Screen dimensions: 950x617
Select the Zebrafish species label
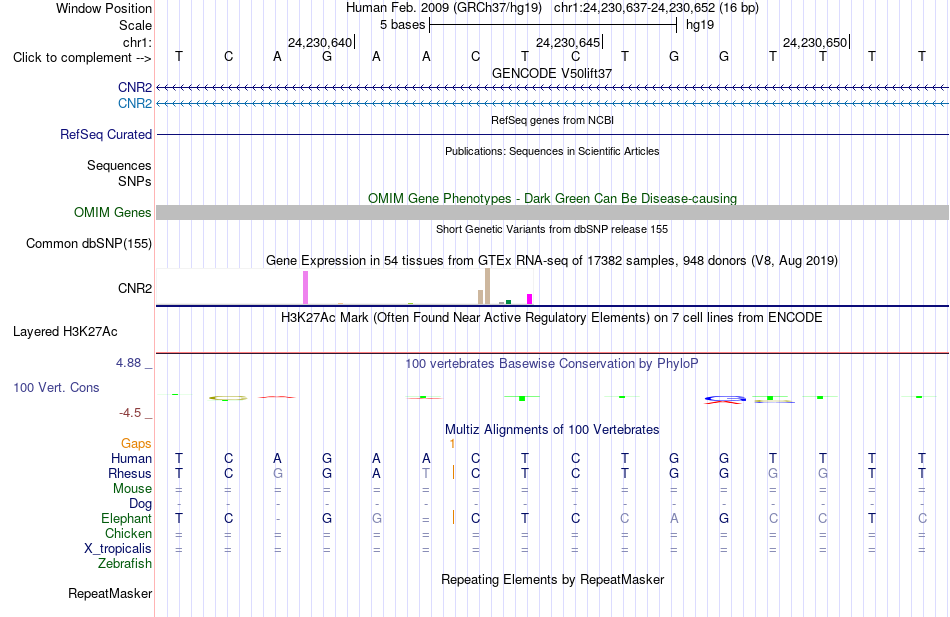125,564
